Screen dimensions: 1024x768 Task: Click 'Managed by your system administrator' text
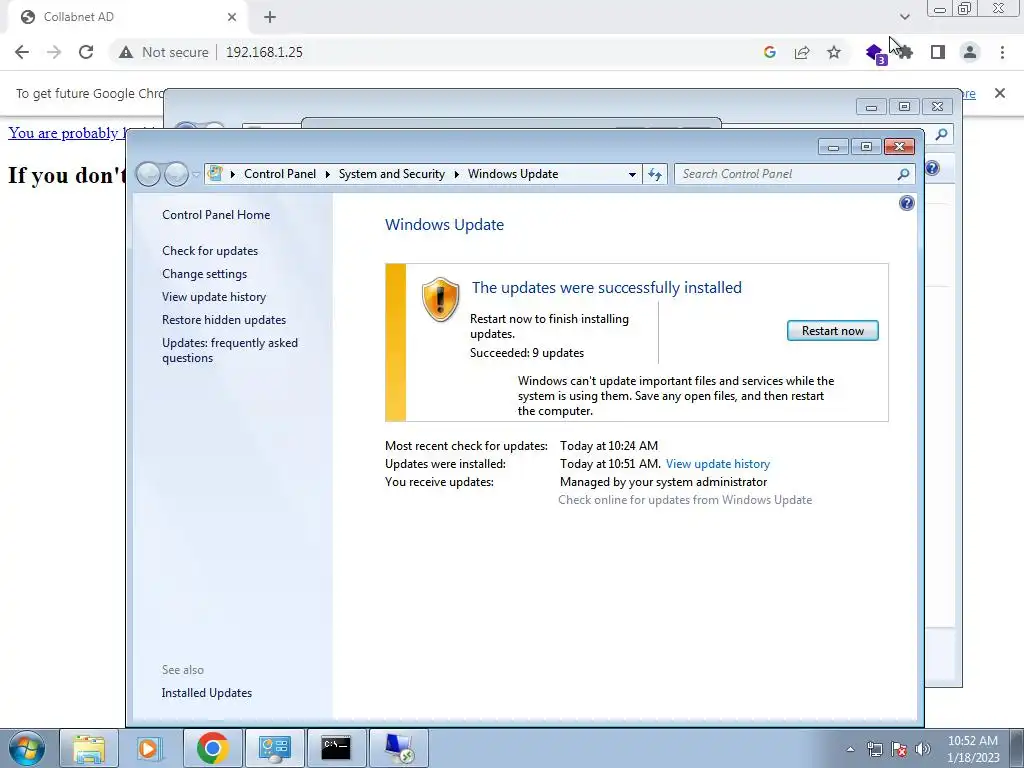click(x=664, y=482)
